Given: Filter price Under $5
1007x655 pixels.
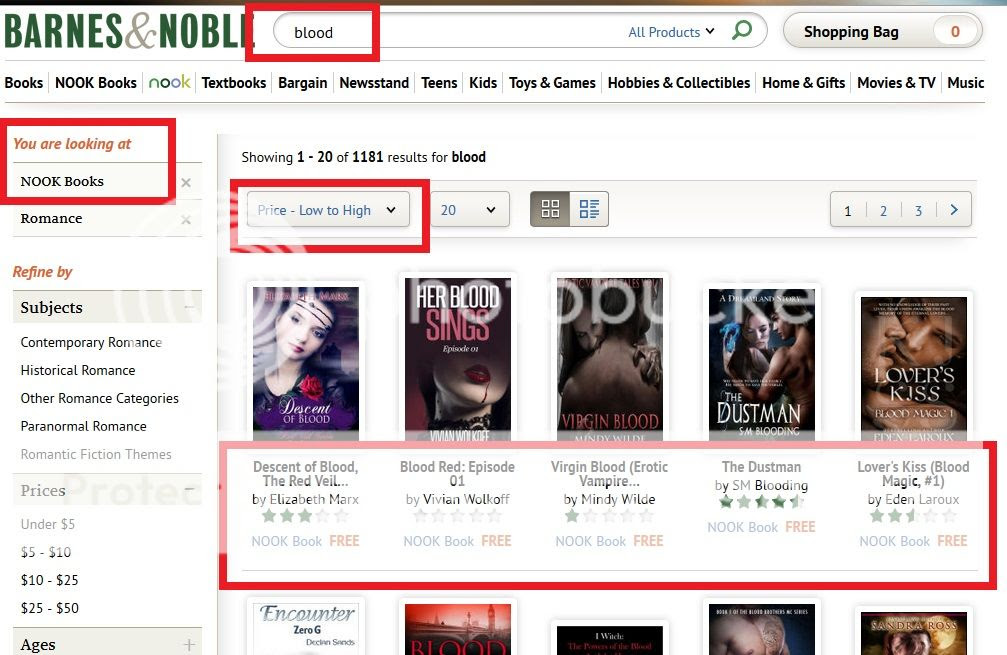Looking at the screenshot, I should click(x=48, y=524).
